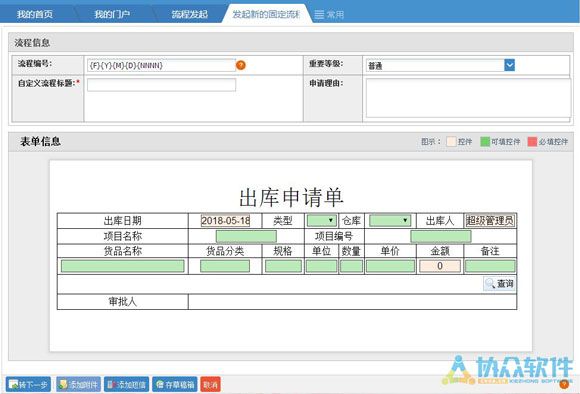Switch to the 我的门户 tab
Image resolution: width=580 pixels, height=394 pixels.
[x=112, y=14]
